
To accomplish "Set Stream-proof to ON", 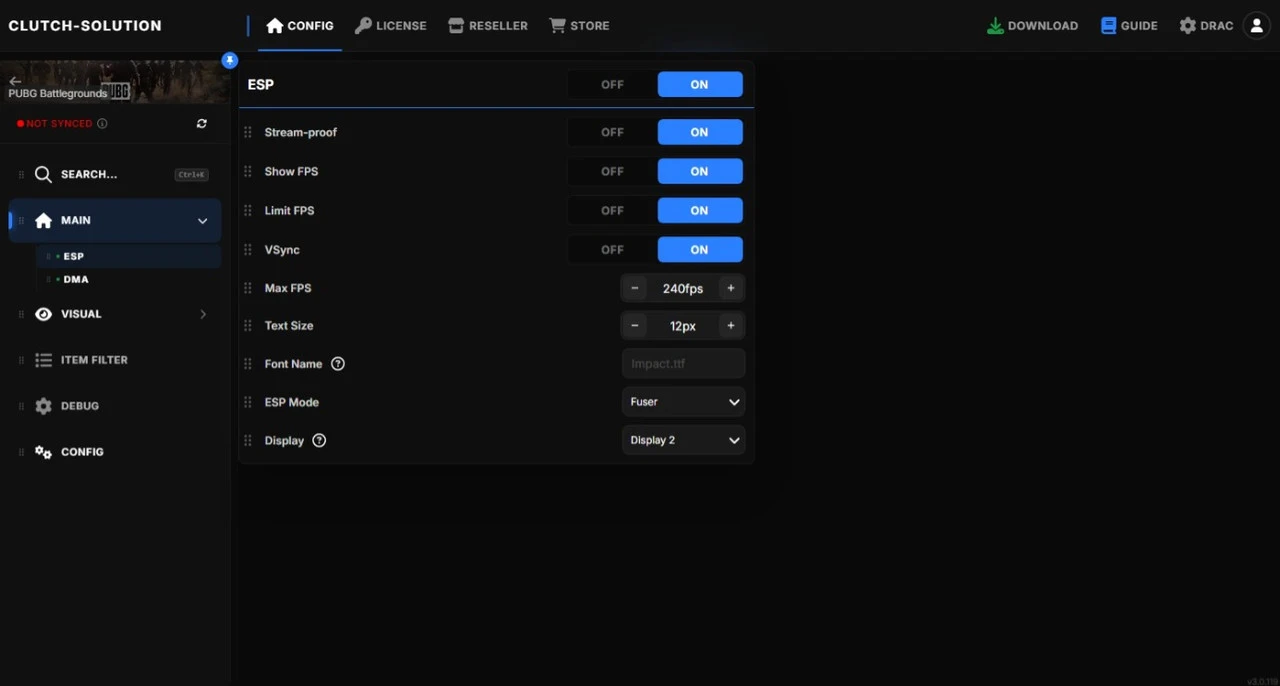I will (700, 132).
